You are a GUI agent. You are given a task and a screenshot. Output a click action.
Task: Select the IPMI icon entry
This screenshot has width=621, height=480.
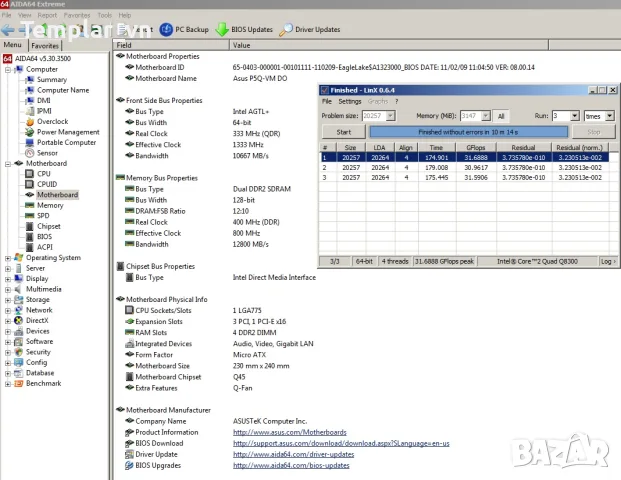point(30,111)
